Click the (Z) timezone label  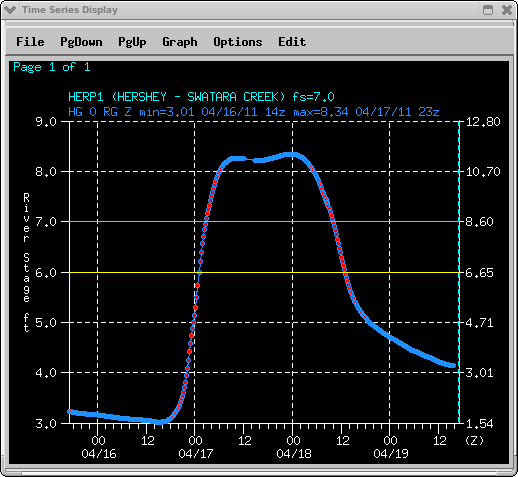click(474, 441)
